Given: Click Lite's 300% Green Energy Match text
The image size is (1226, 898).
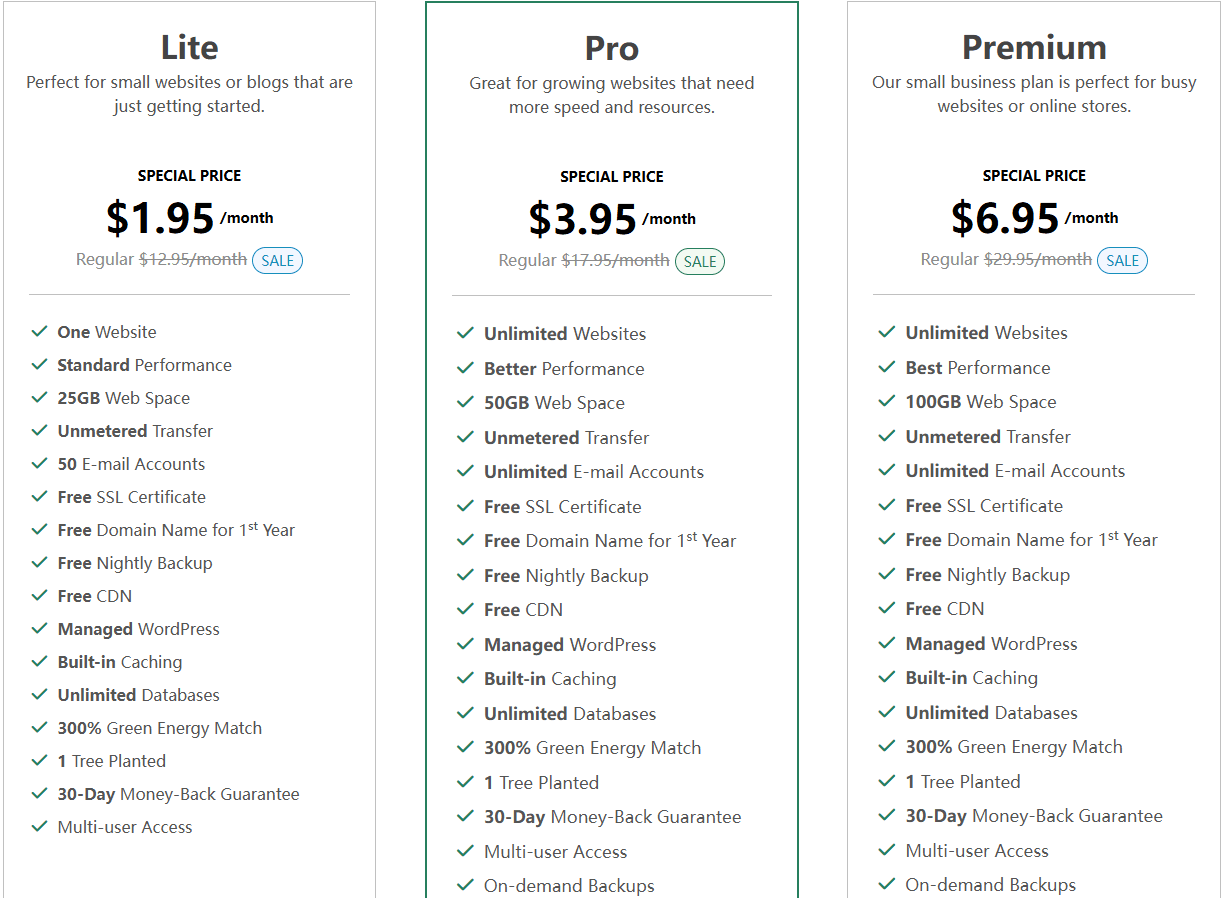Looking at the screenshot, I should (160, 728).
